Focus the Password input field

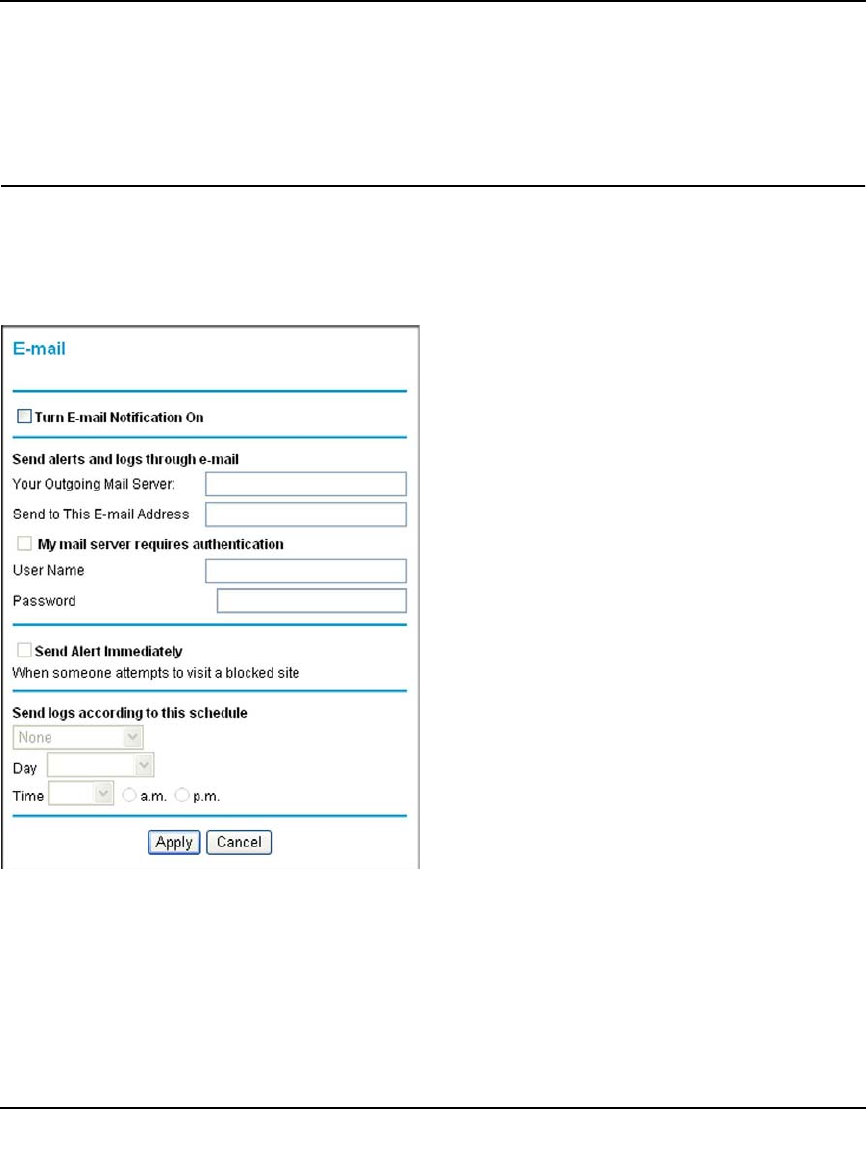pos(312,601)
